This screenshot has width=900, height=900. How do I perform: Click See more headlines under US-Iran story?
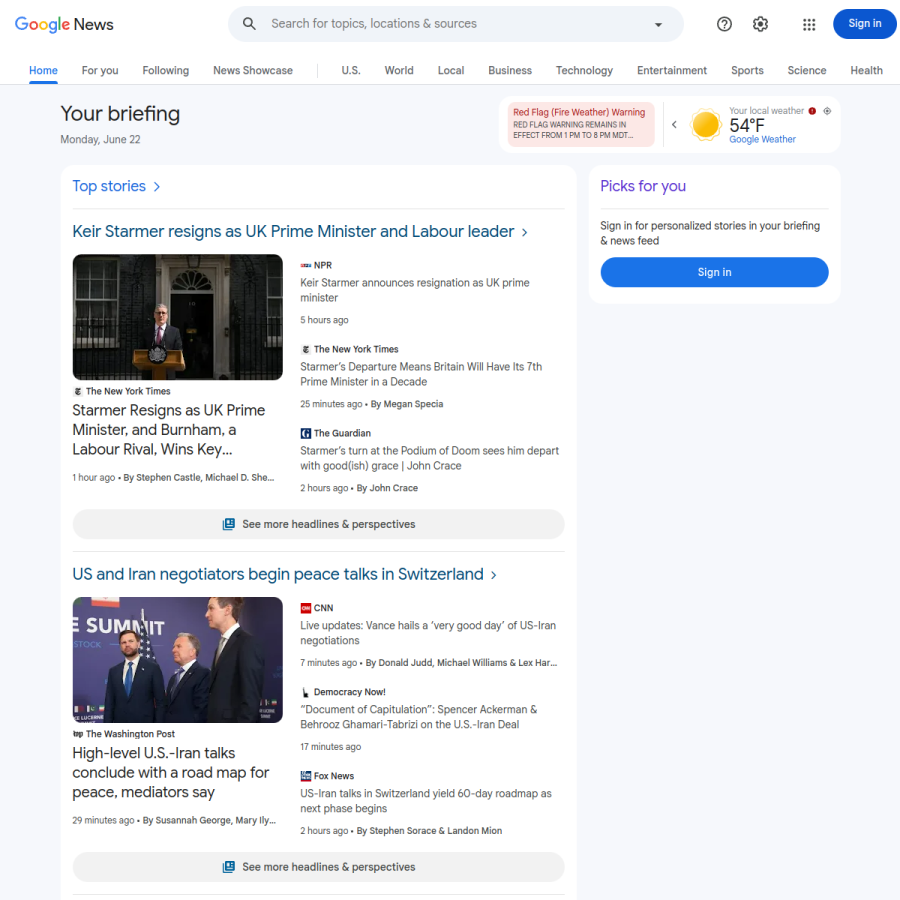pyautogui.click(x=319, y=867)
